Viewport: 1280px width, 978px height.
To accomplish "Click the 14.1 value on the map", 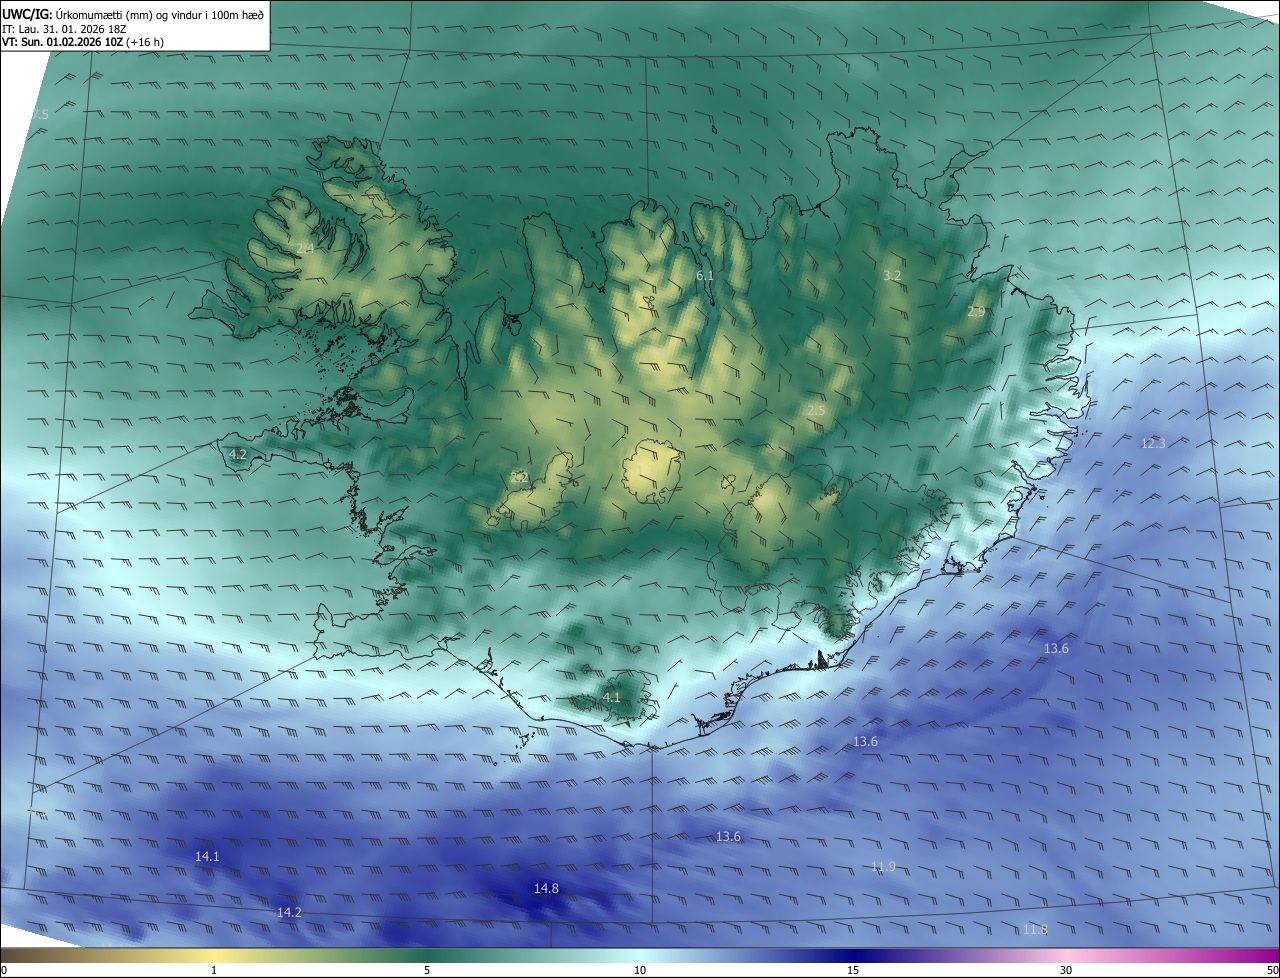I will pyautogui.click(x=207, y=856).
